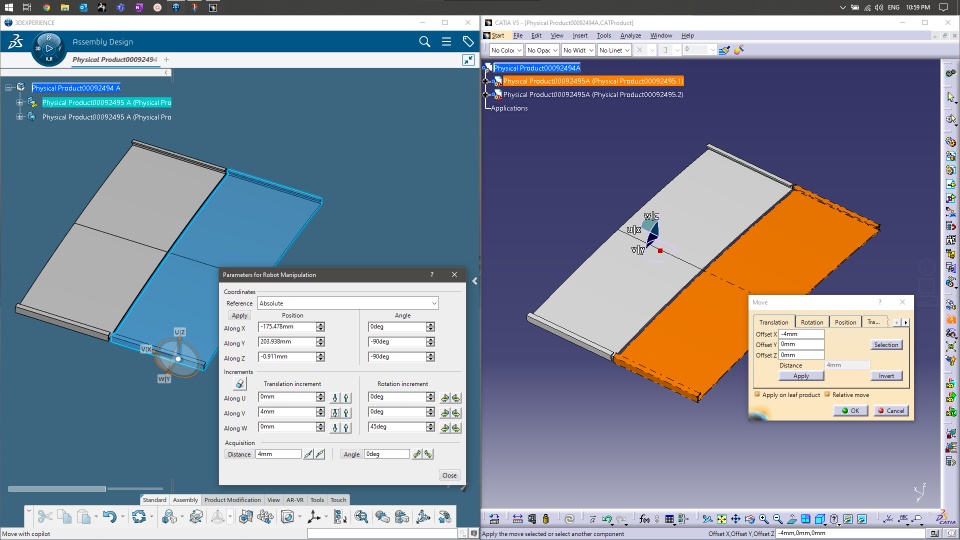Click Cancel in the Move dialog

[x=891, y=411]
